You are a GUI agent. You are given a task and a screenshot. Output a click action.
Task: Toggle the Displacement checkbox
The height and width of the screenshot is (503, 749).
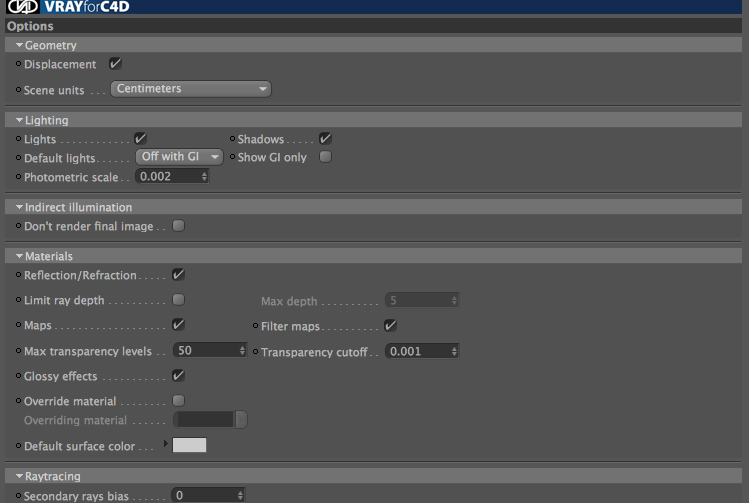tap(115, 64)
